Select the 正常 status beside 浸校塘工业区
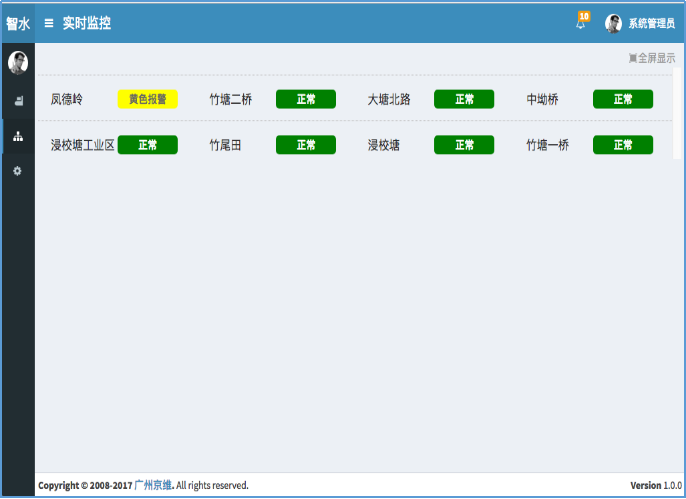Screen dimensions: 686x499 tap(147, 145)
